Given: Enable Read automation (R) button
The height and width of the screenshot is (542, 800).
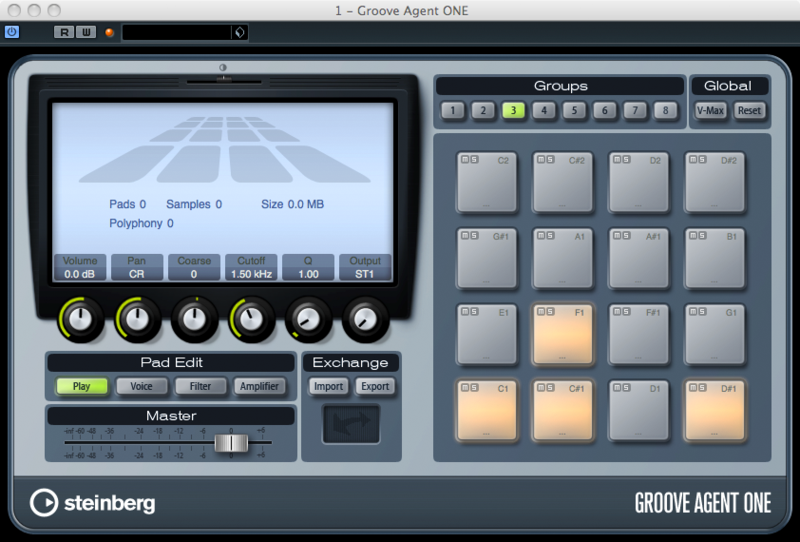Looking at the screenshot, I should (x=65, y=32).
